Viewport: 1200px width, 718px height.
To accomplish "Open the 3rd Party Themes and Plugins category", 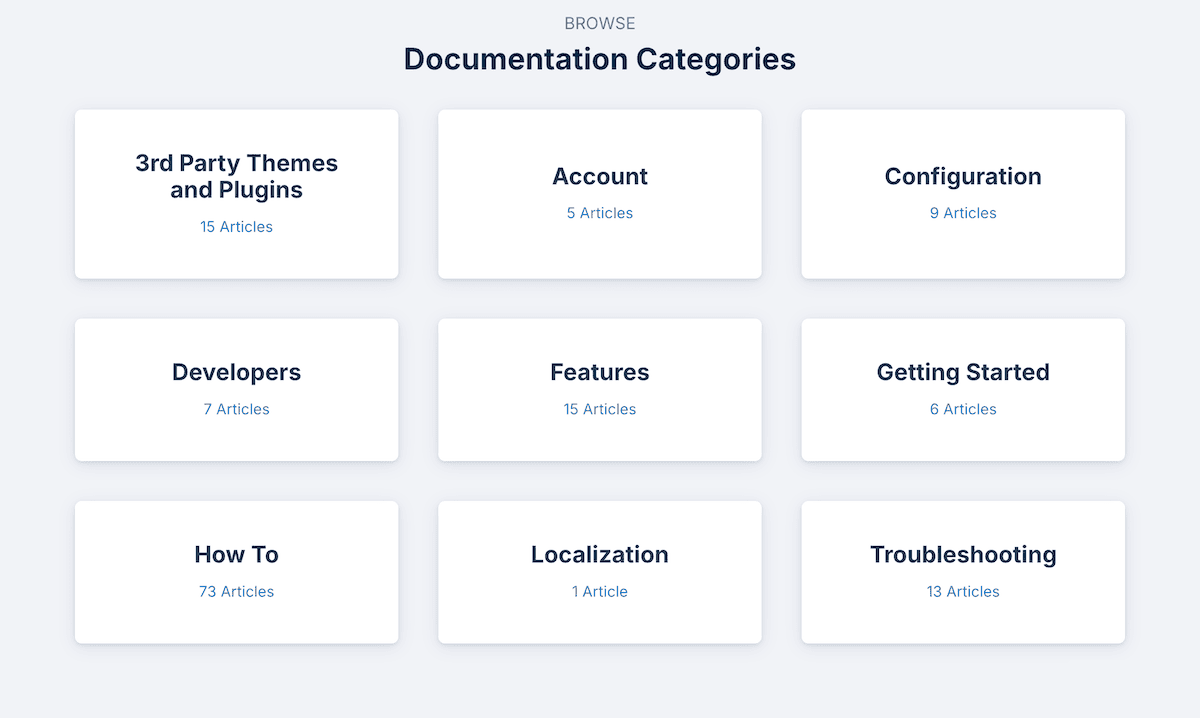I will point(236,176).
